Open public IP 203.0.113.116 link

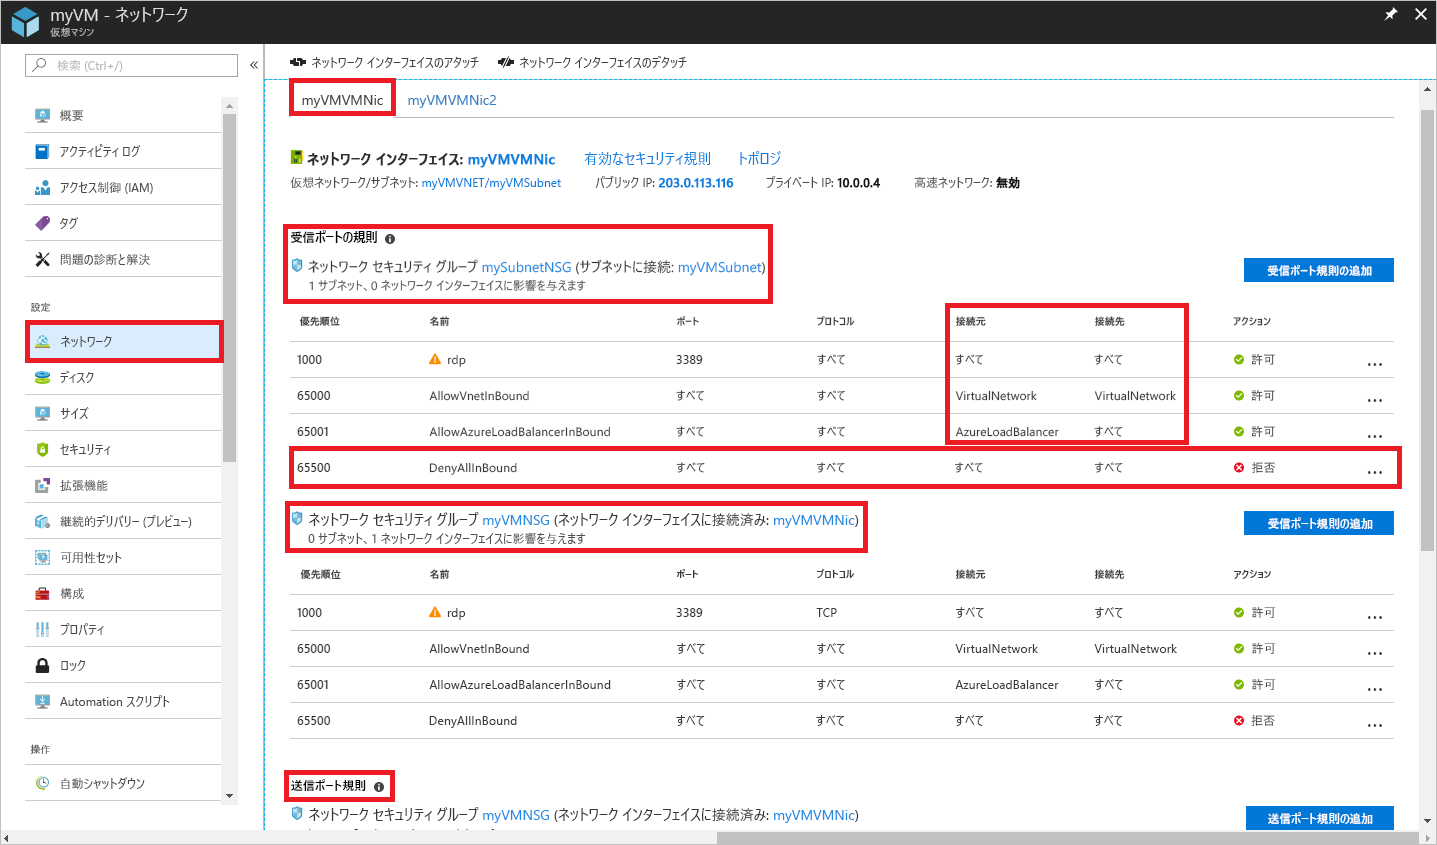tap(695, 183)
